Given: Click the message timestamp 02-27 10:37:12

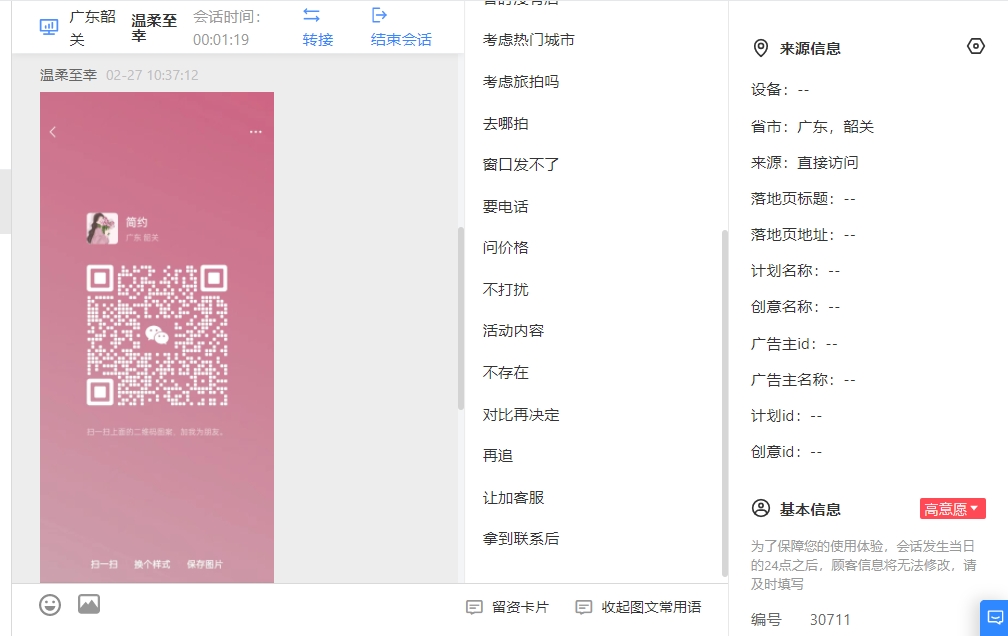Looking at the screenshot, I should 152,75.
